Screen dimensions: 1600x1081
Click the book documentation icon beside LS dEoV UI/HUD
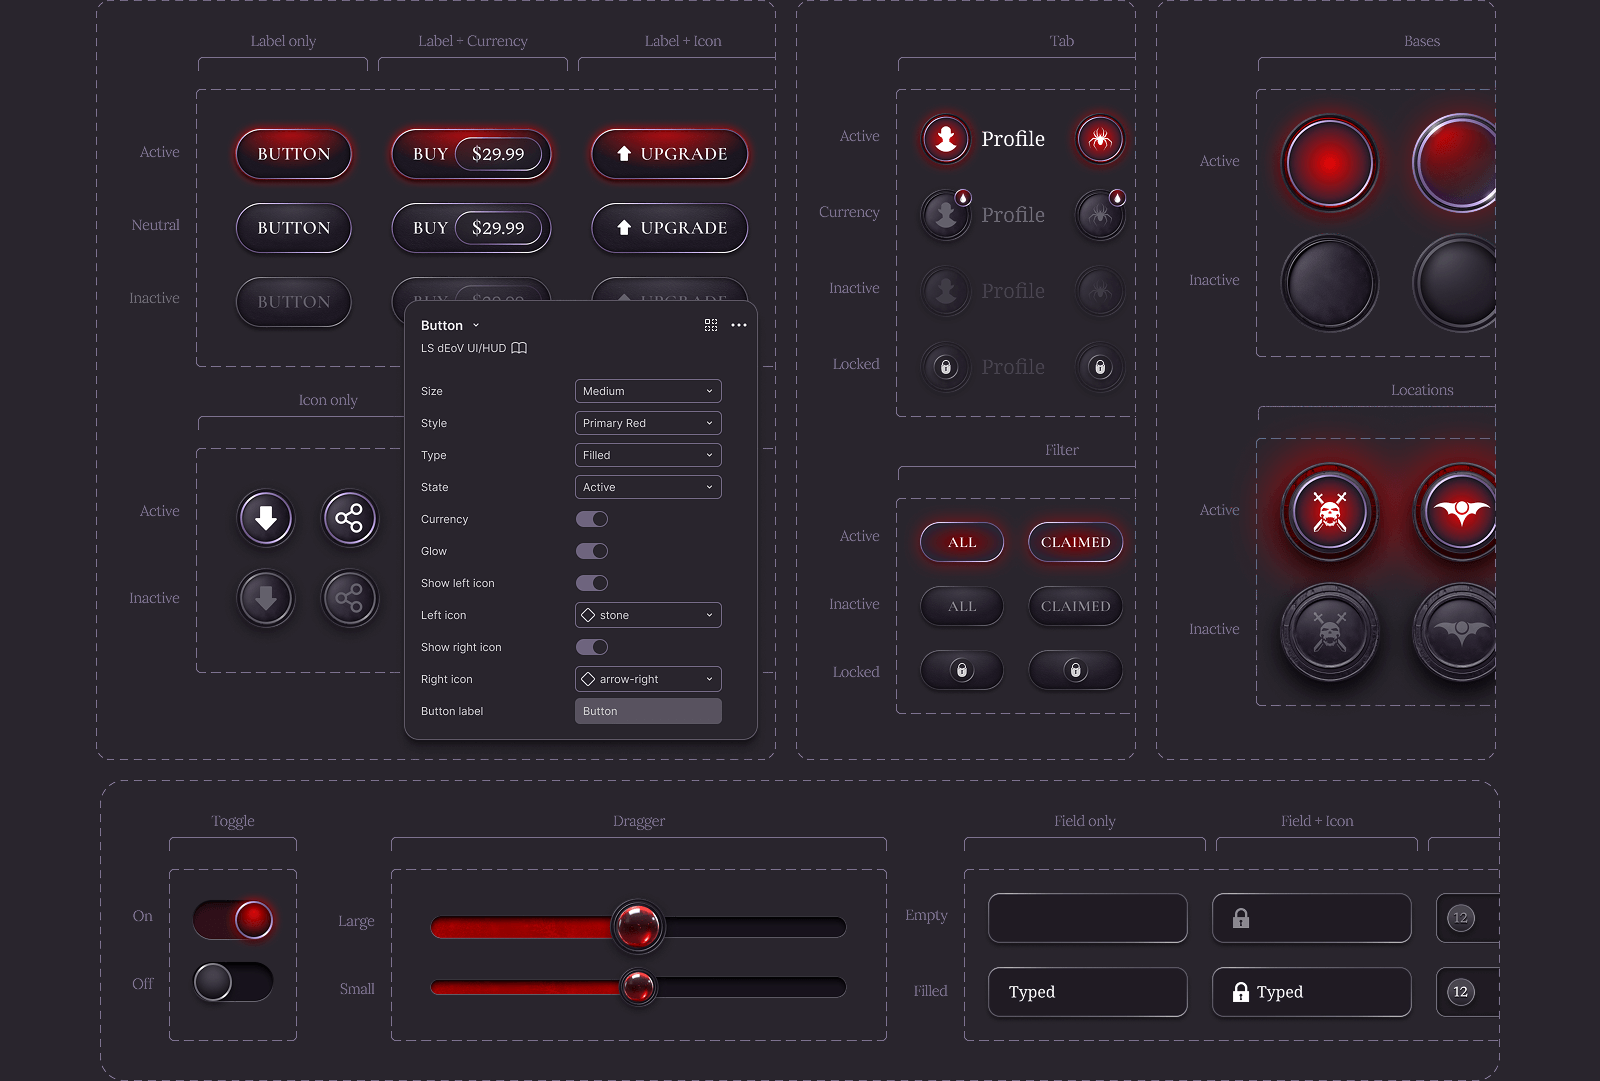pyautogui.click(x=519, y=348)
